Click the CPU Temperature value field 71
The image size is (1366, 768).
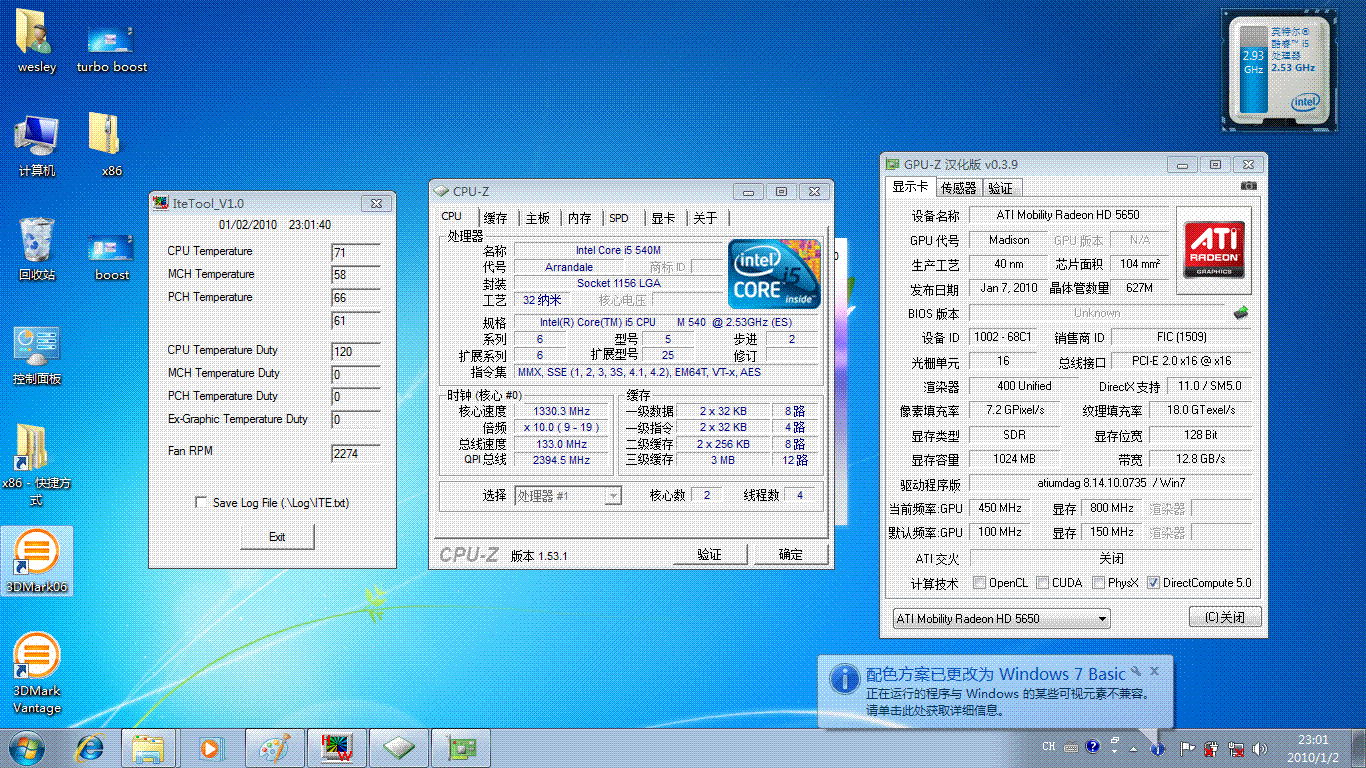click(356, 252)
